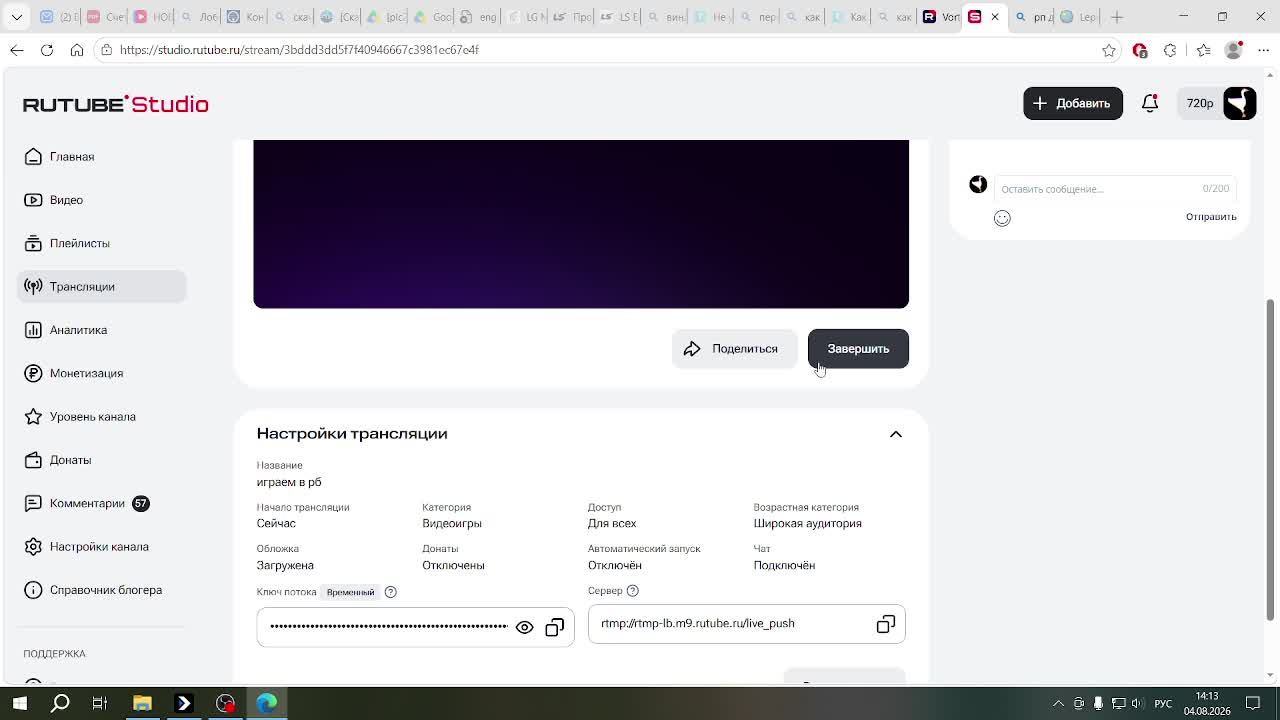Switch input language РУС in tray
1280x720 pixels.
pos(1163,703)
